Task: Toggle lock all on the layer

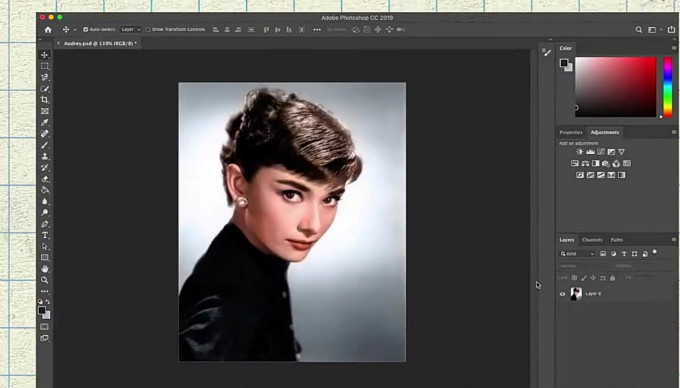Action: 612,278
